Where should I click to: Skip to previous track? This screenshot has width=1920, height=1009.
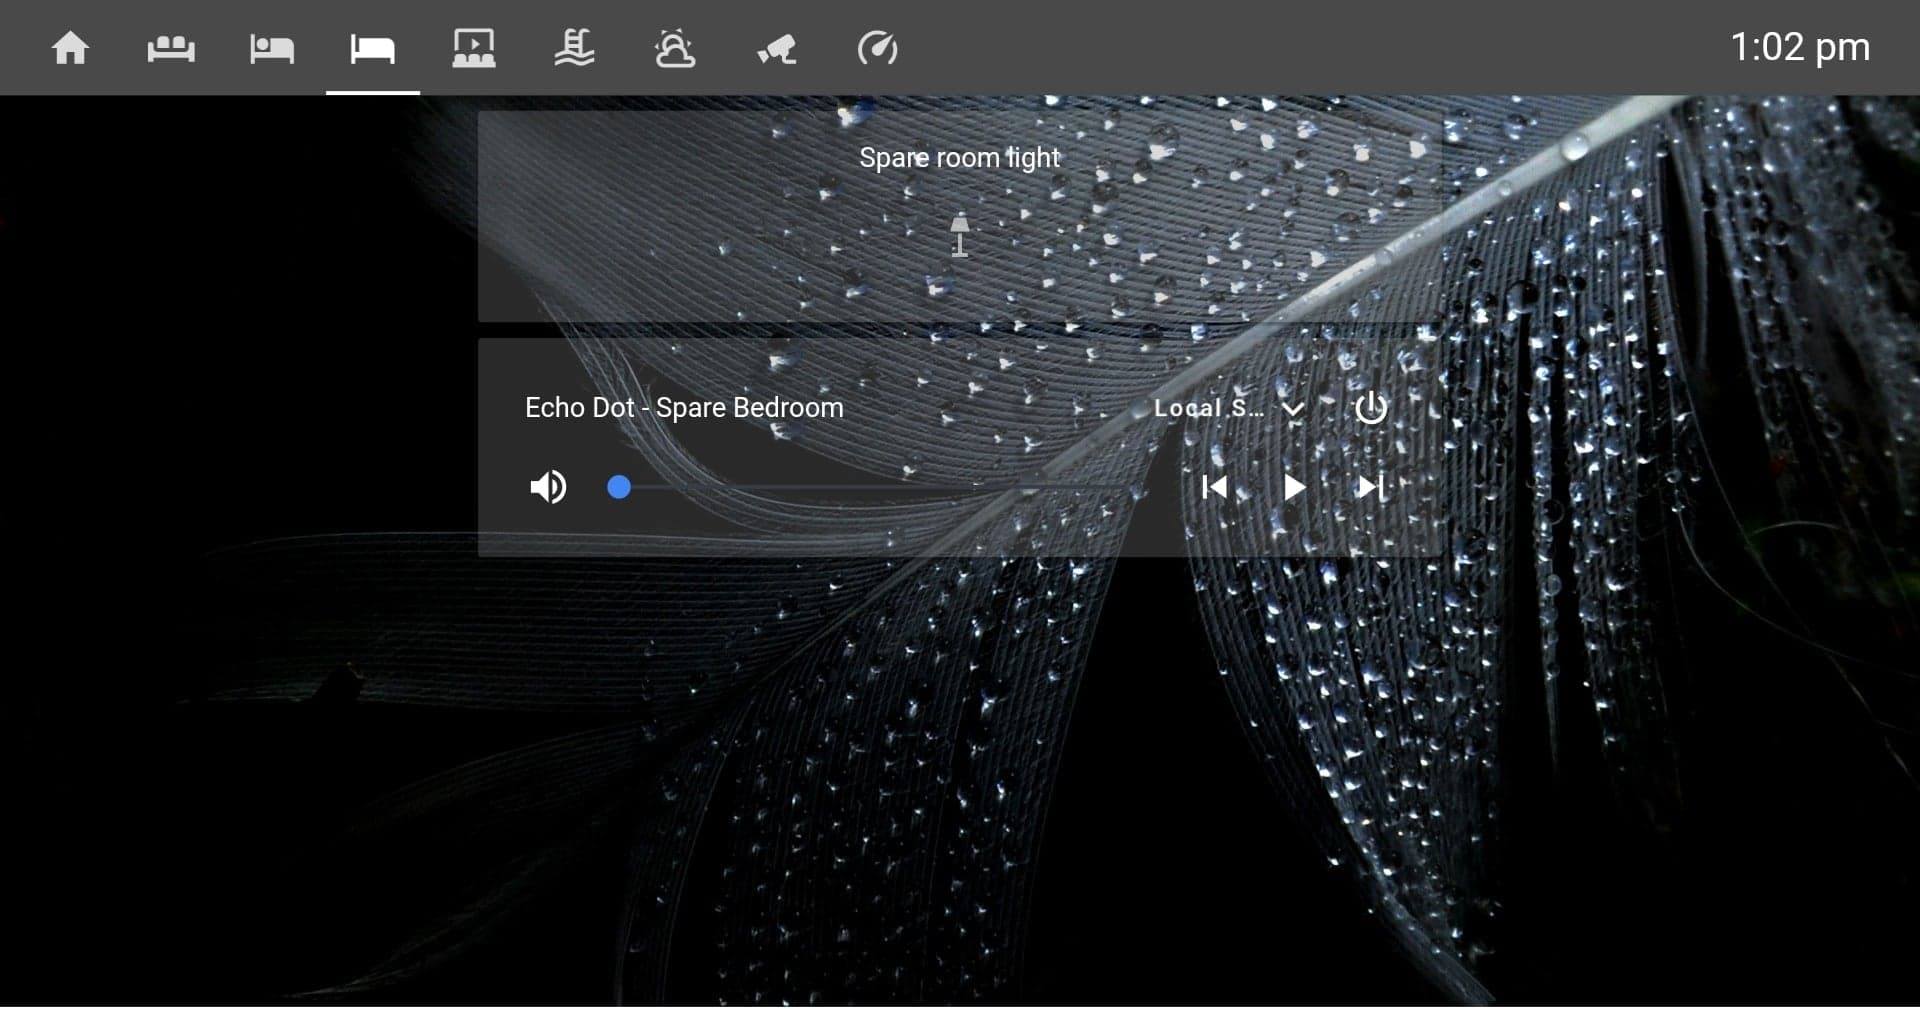[x=1215, y=487]
